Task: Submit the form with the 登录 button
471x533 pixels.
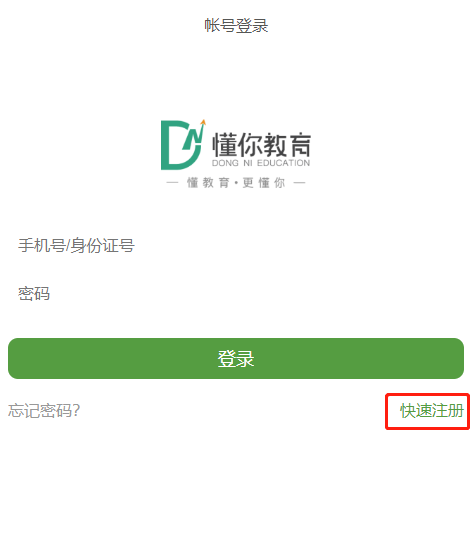Action: coord(236,358)
